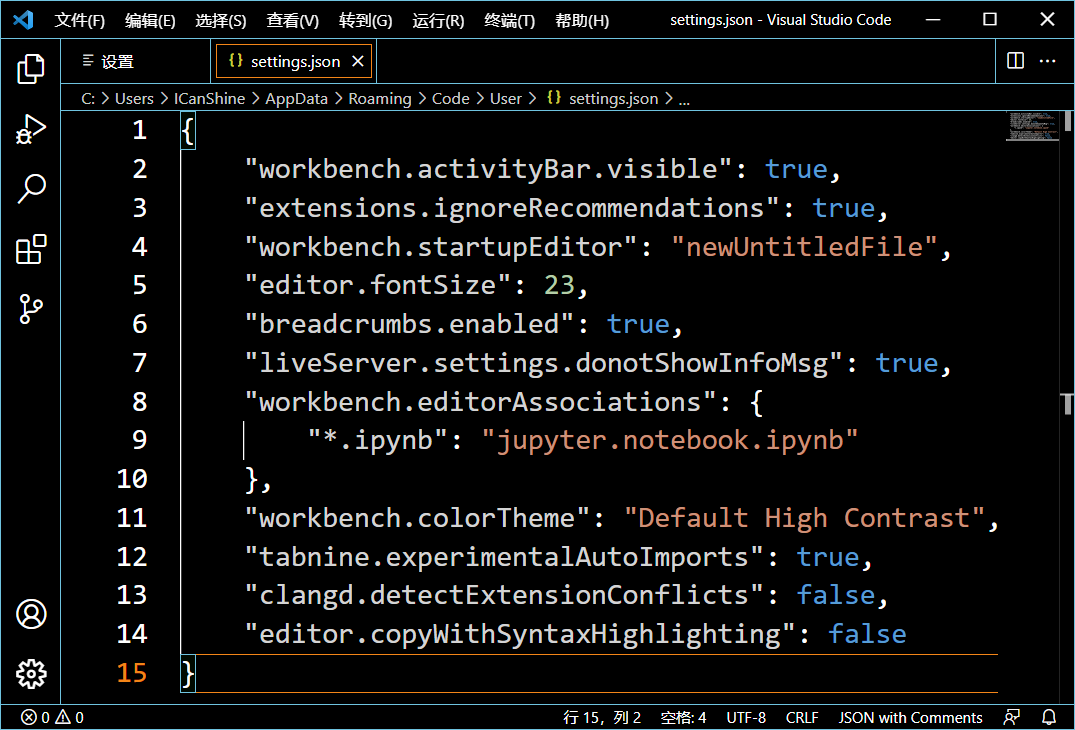Click the Roaming breadcrumb
The height and width of the screenshot is (730, 1075).
coord(380,99)
